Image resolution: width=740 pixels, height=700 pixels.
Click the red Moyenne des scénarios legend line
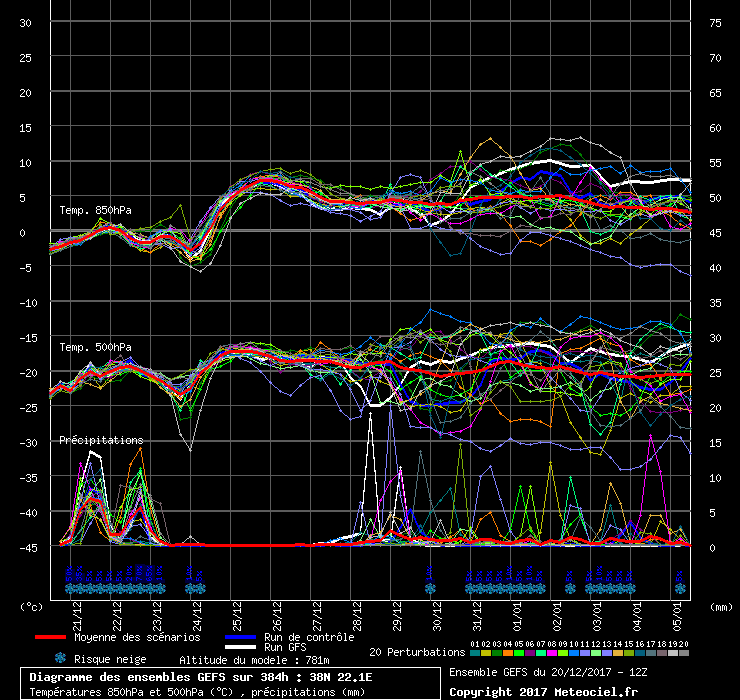point(50,637)
